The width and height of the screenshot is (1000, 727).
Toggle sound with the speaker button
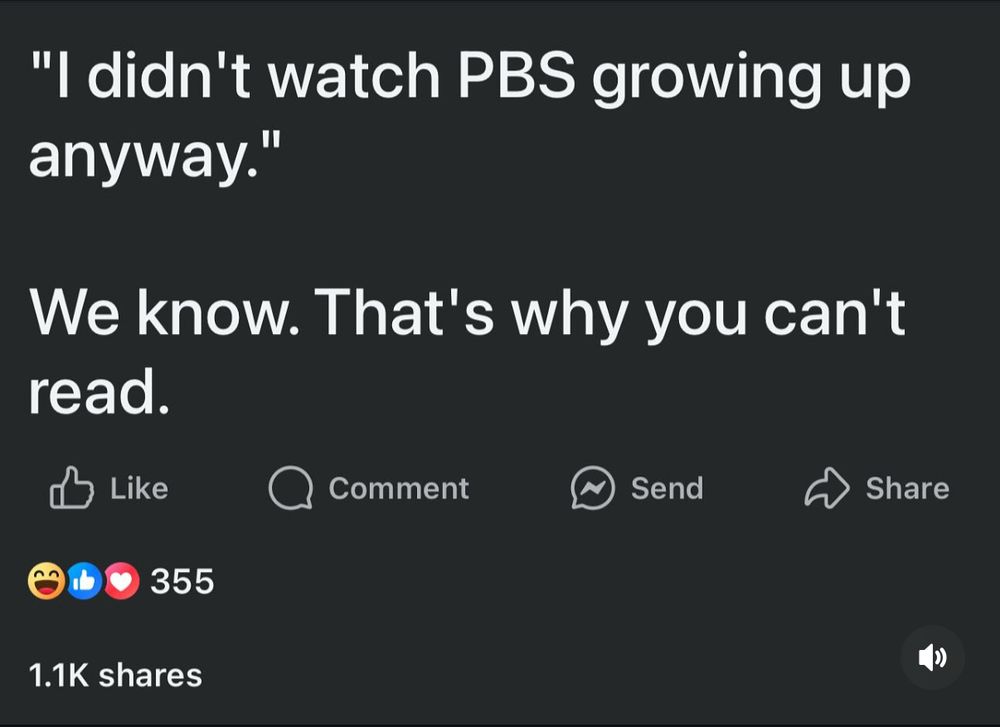932,657
